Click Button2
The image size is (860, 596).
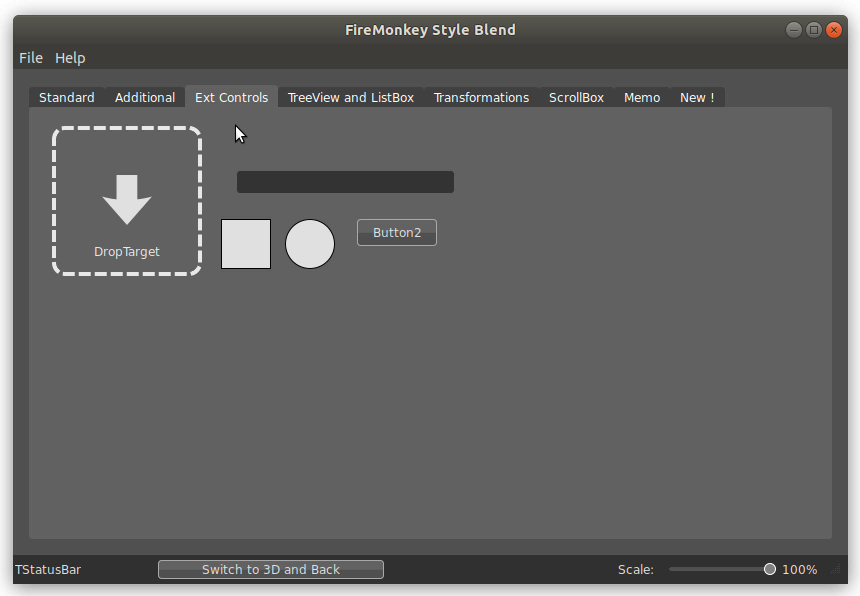(397, 232)
